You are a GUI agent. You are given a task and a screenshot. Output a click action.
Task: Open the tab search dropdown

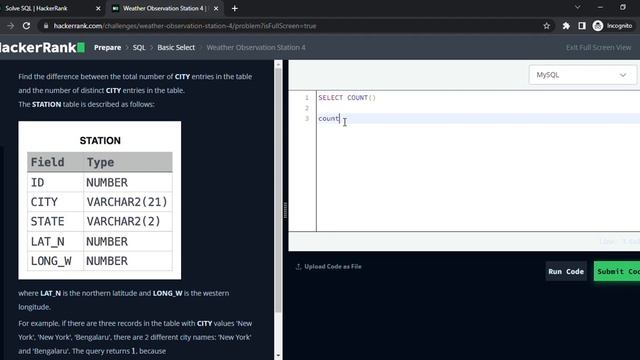(x=578, y=7)
